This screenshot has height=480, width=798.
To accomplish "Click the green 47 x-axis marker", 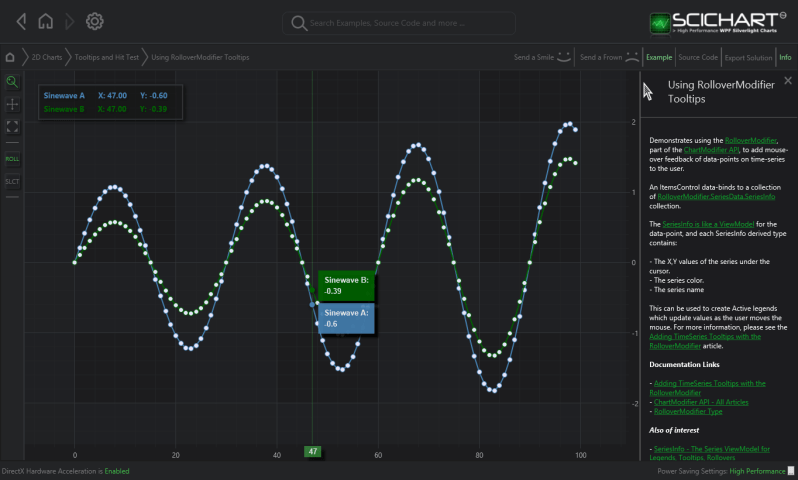I will [x=312, y=451].
